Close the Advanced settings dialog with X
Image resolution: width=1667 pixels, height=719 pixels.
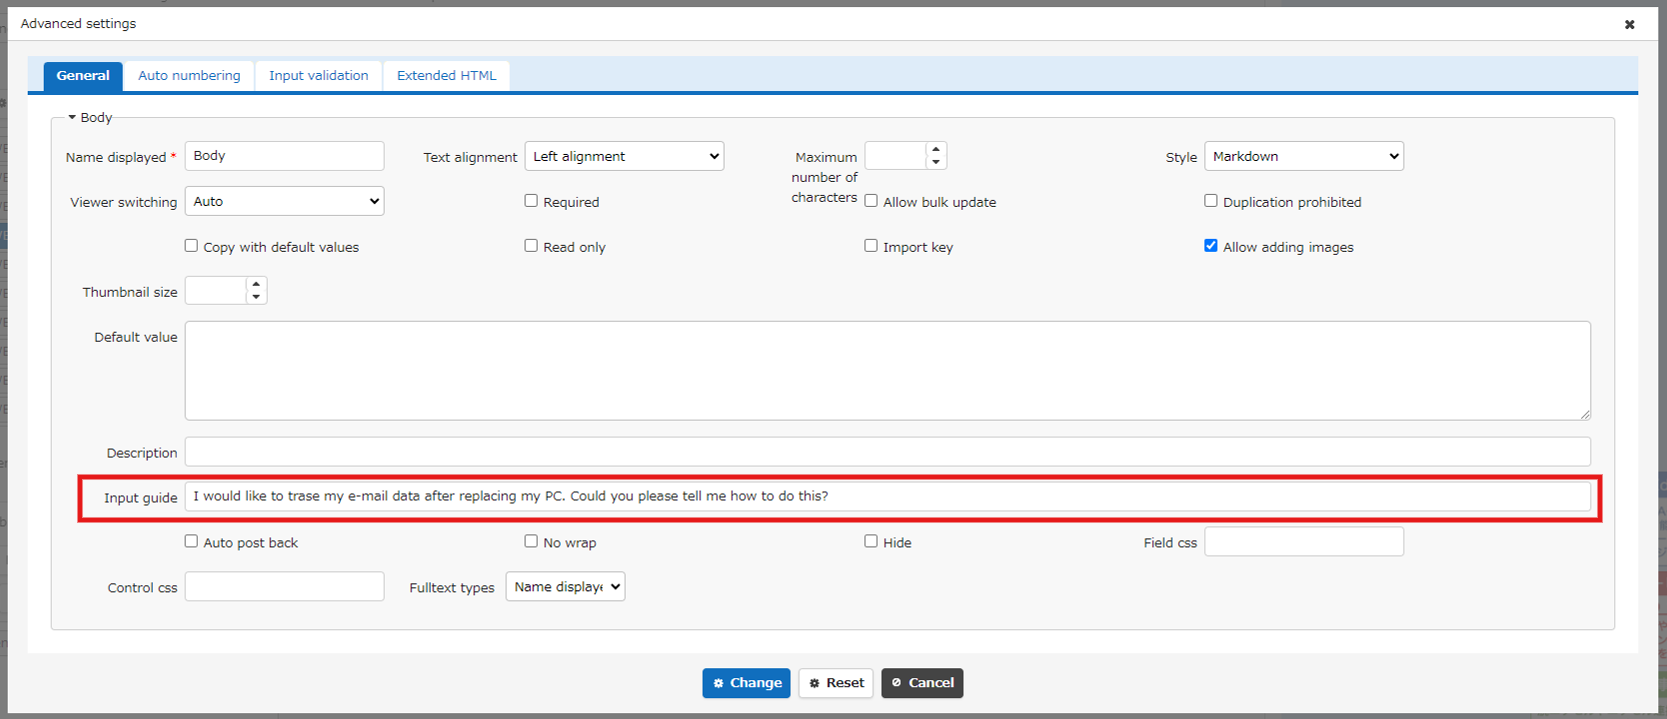pos(1629,24)
